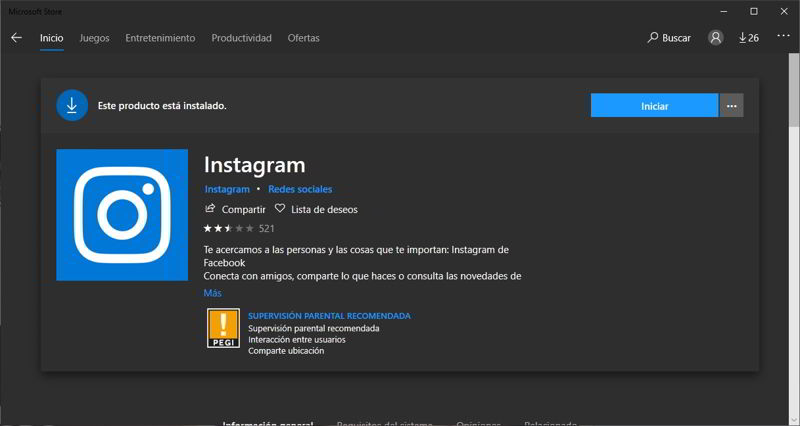The height and width of the screenshot is (426, 800).
Task: Select the Inicio tab
Action: [51, 38]
